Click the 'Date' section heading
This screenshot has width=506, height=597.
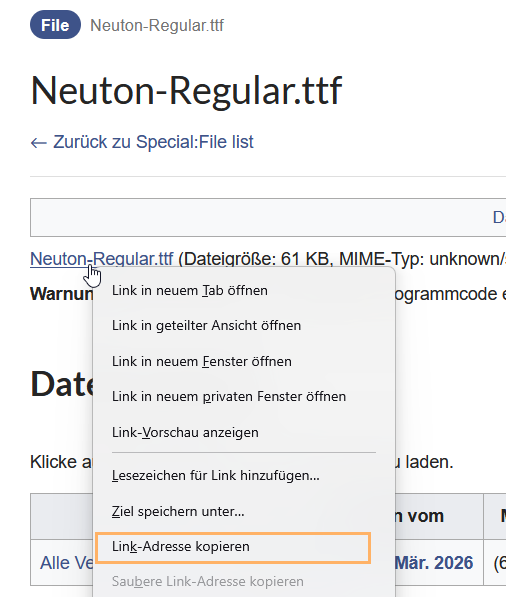pyautogui.click(x=62, y=384)
